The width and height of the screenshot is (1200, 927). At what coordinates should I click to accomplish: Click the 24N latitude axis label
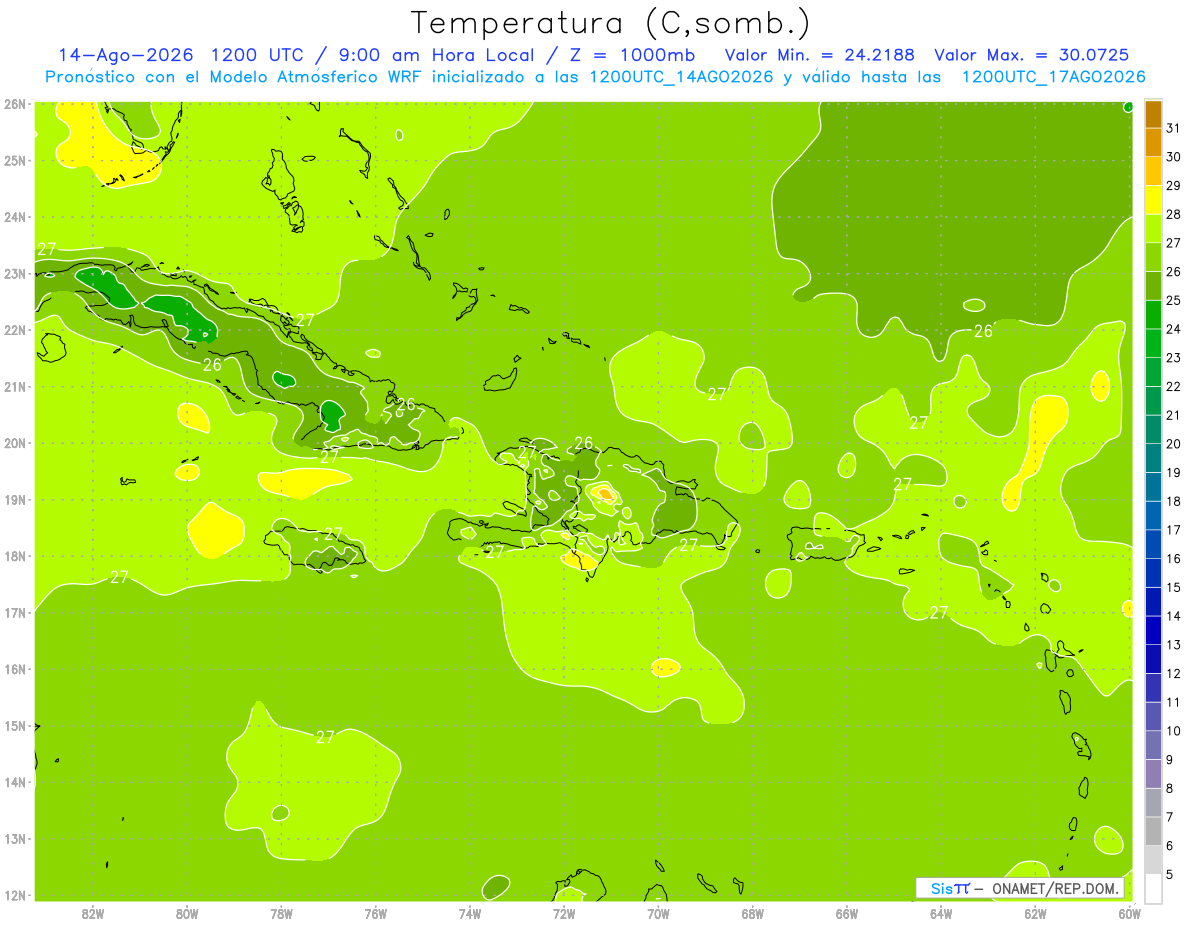(x=14, y=217)
